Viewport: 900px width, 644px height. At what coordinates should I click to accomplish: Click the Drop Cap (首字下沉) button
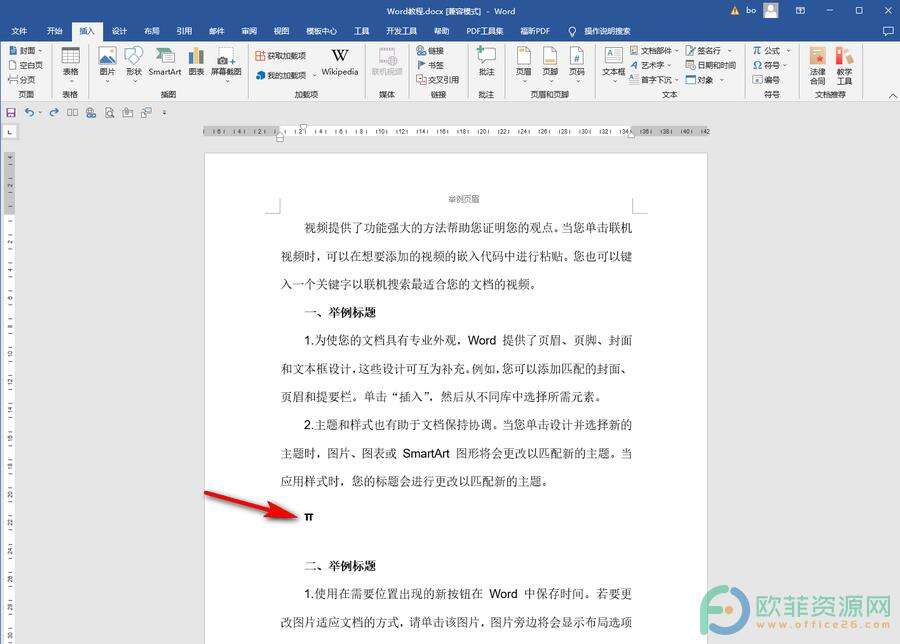[650, 79]
